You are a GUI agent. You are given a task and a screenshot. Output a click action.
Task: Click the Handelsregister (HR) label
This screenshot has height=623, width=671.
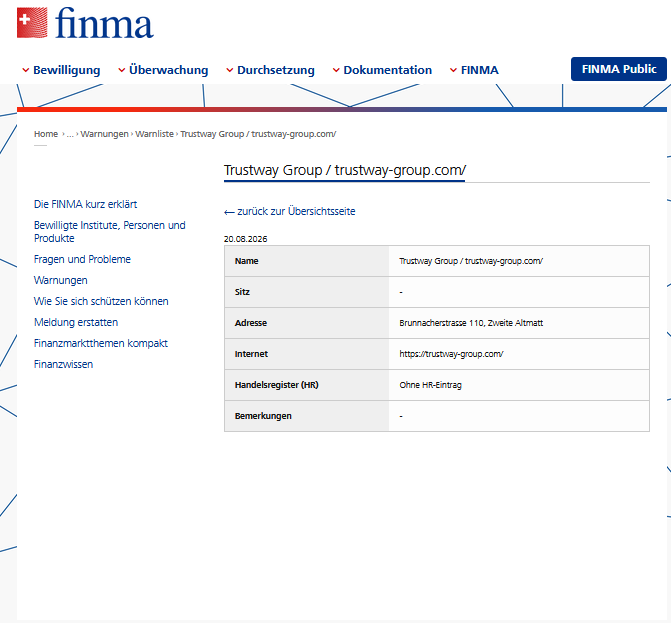pyautogui.click(x=276, y=385)
